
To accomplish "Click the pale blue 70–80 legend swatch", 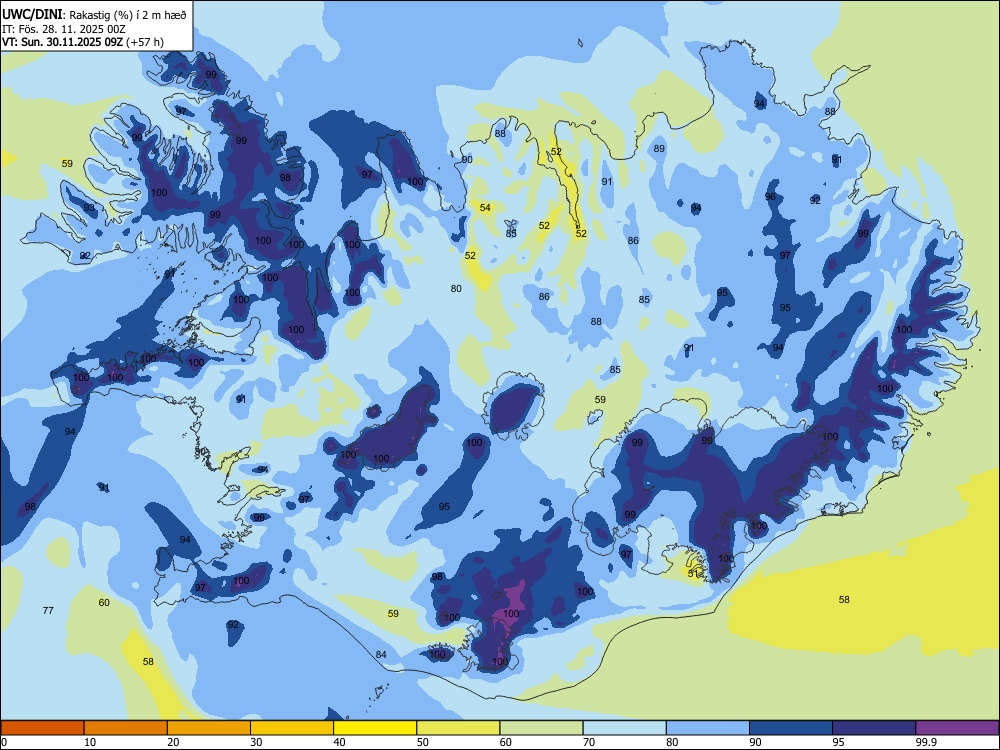I will 624,728.
